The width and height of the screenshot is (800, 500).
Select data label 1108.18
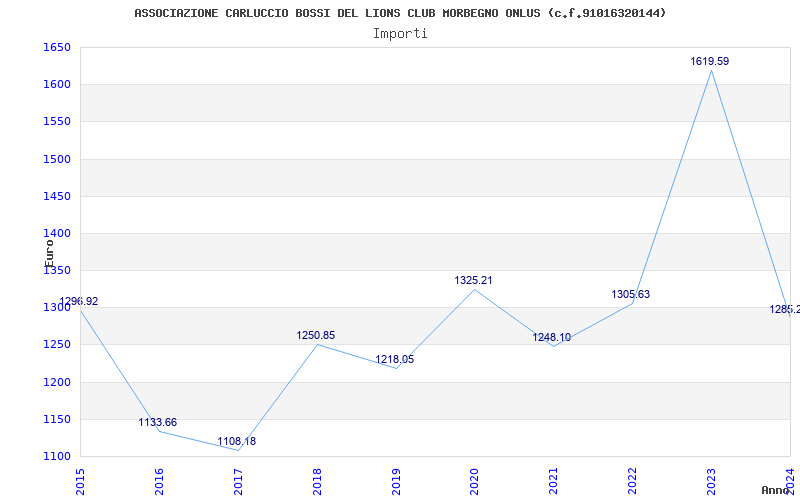(237, 441)
